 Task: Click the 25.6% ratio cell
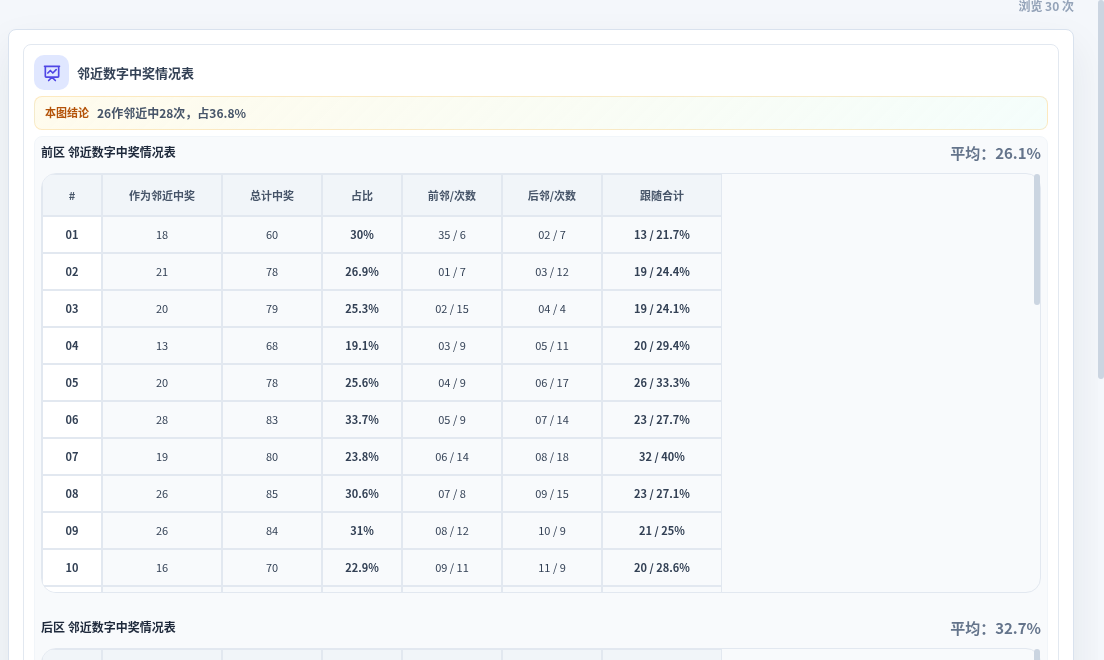click(362, 382)
